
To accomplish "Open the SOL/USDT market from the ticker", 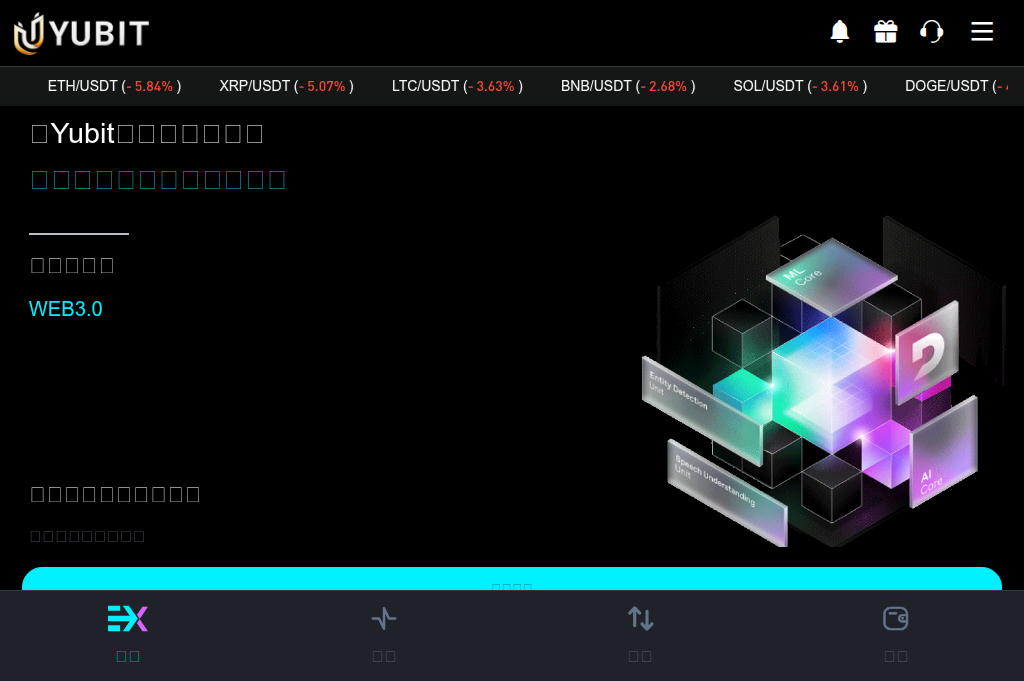I will pyautogui.click(x=799, y=86).
